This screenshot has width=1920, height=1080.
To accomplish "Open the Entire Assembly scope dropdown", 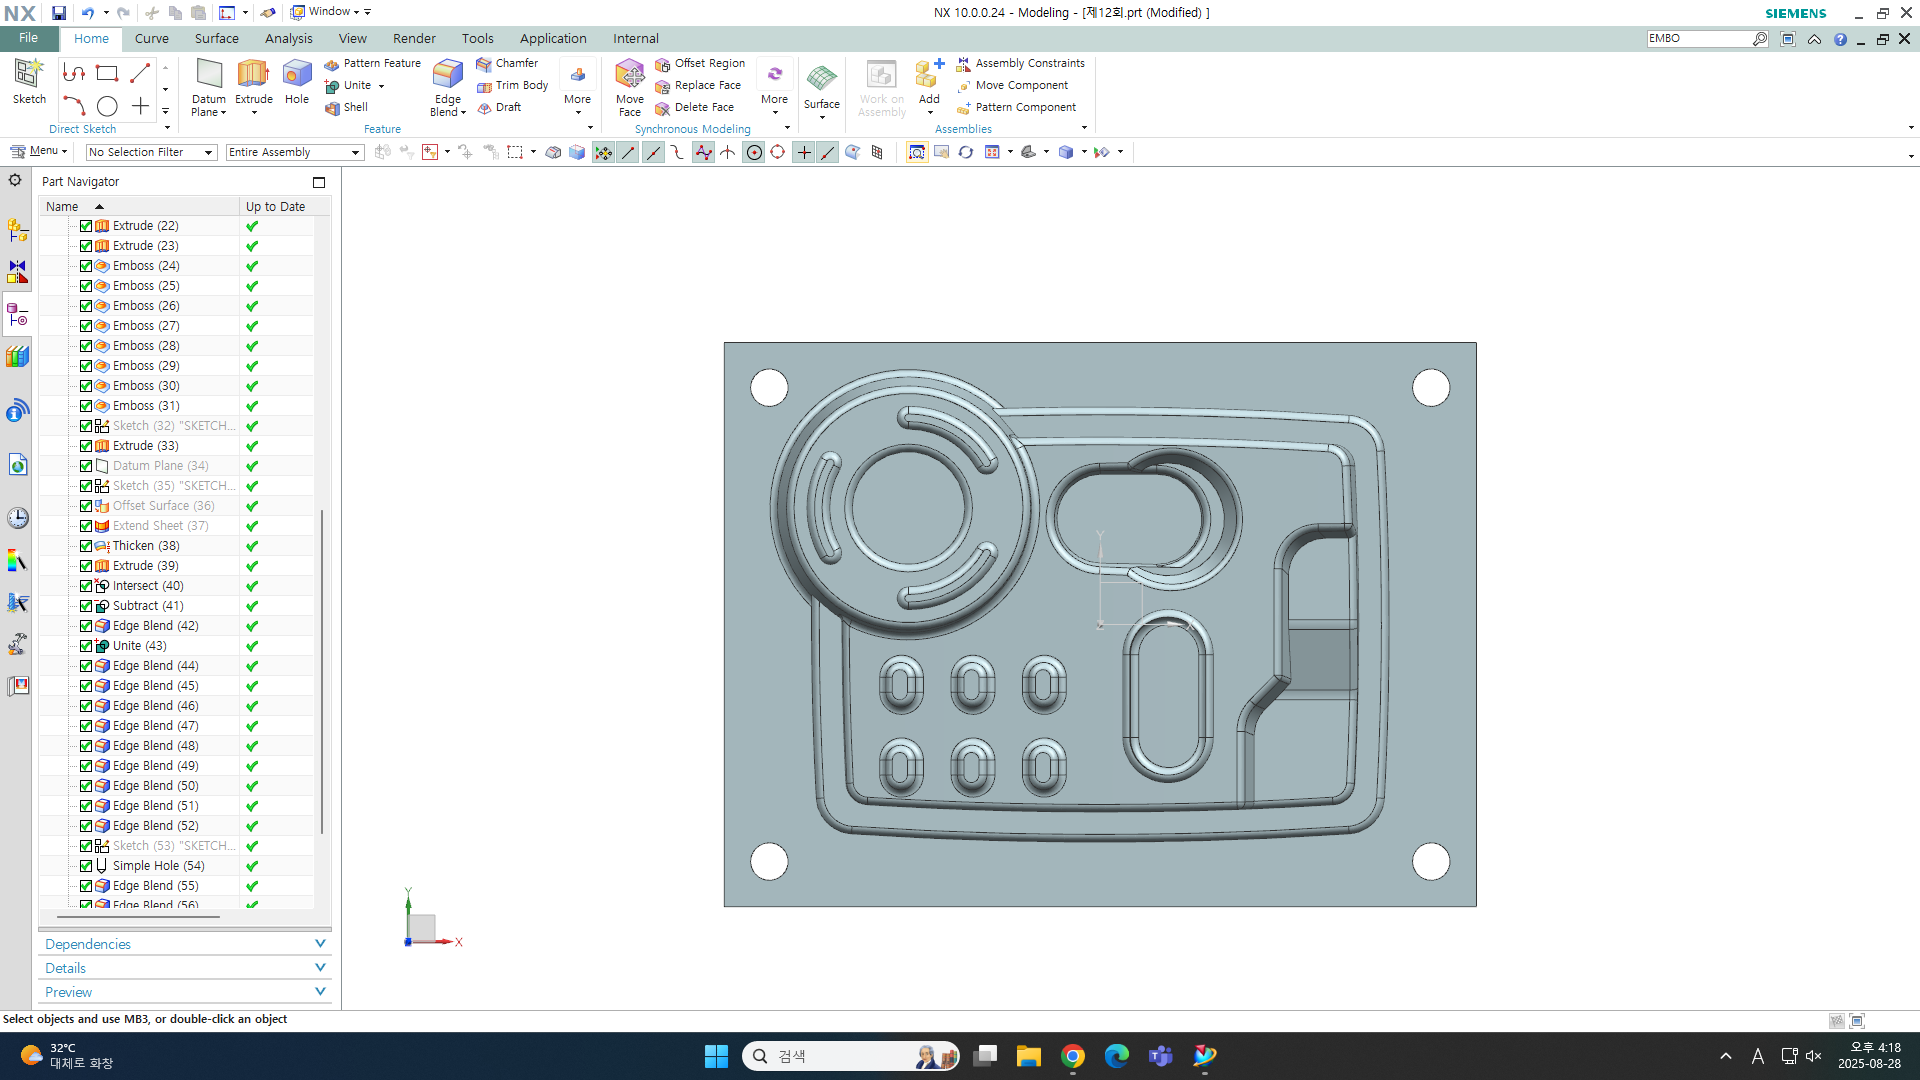I will 355,152.
